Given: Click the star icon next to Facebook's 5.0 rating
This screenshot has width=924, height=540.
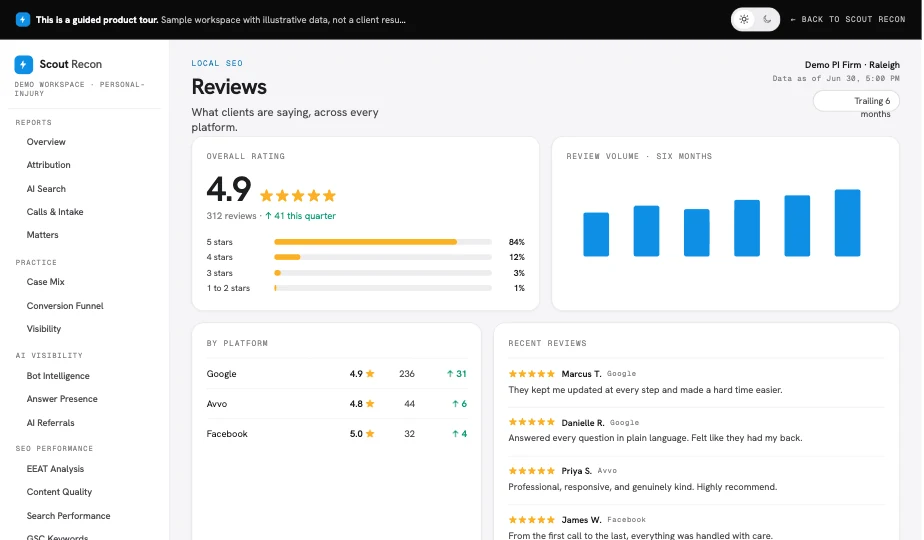Looking at the screenshot, I should point(370,433).
